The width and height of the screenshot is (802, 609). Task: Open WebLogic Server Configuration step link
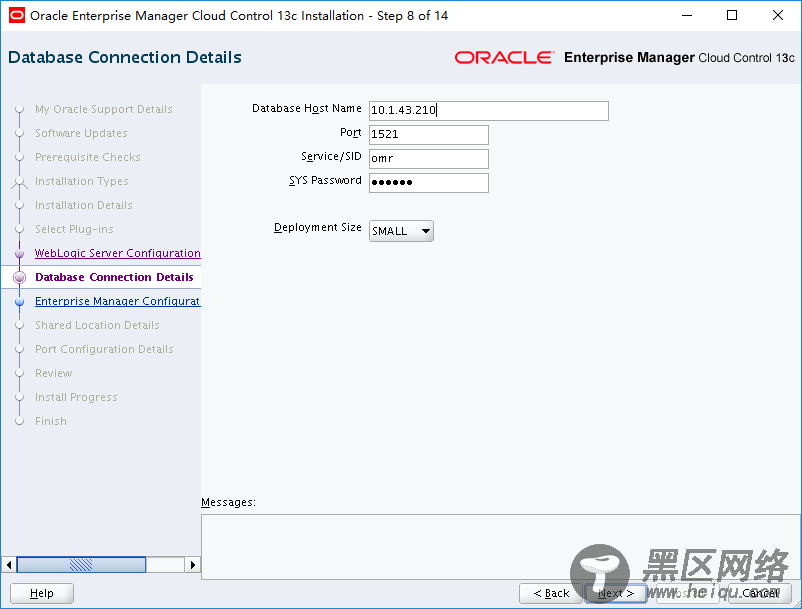click(x=118, y=253)
